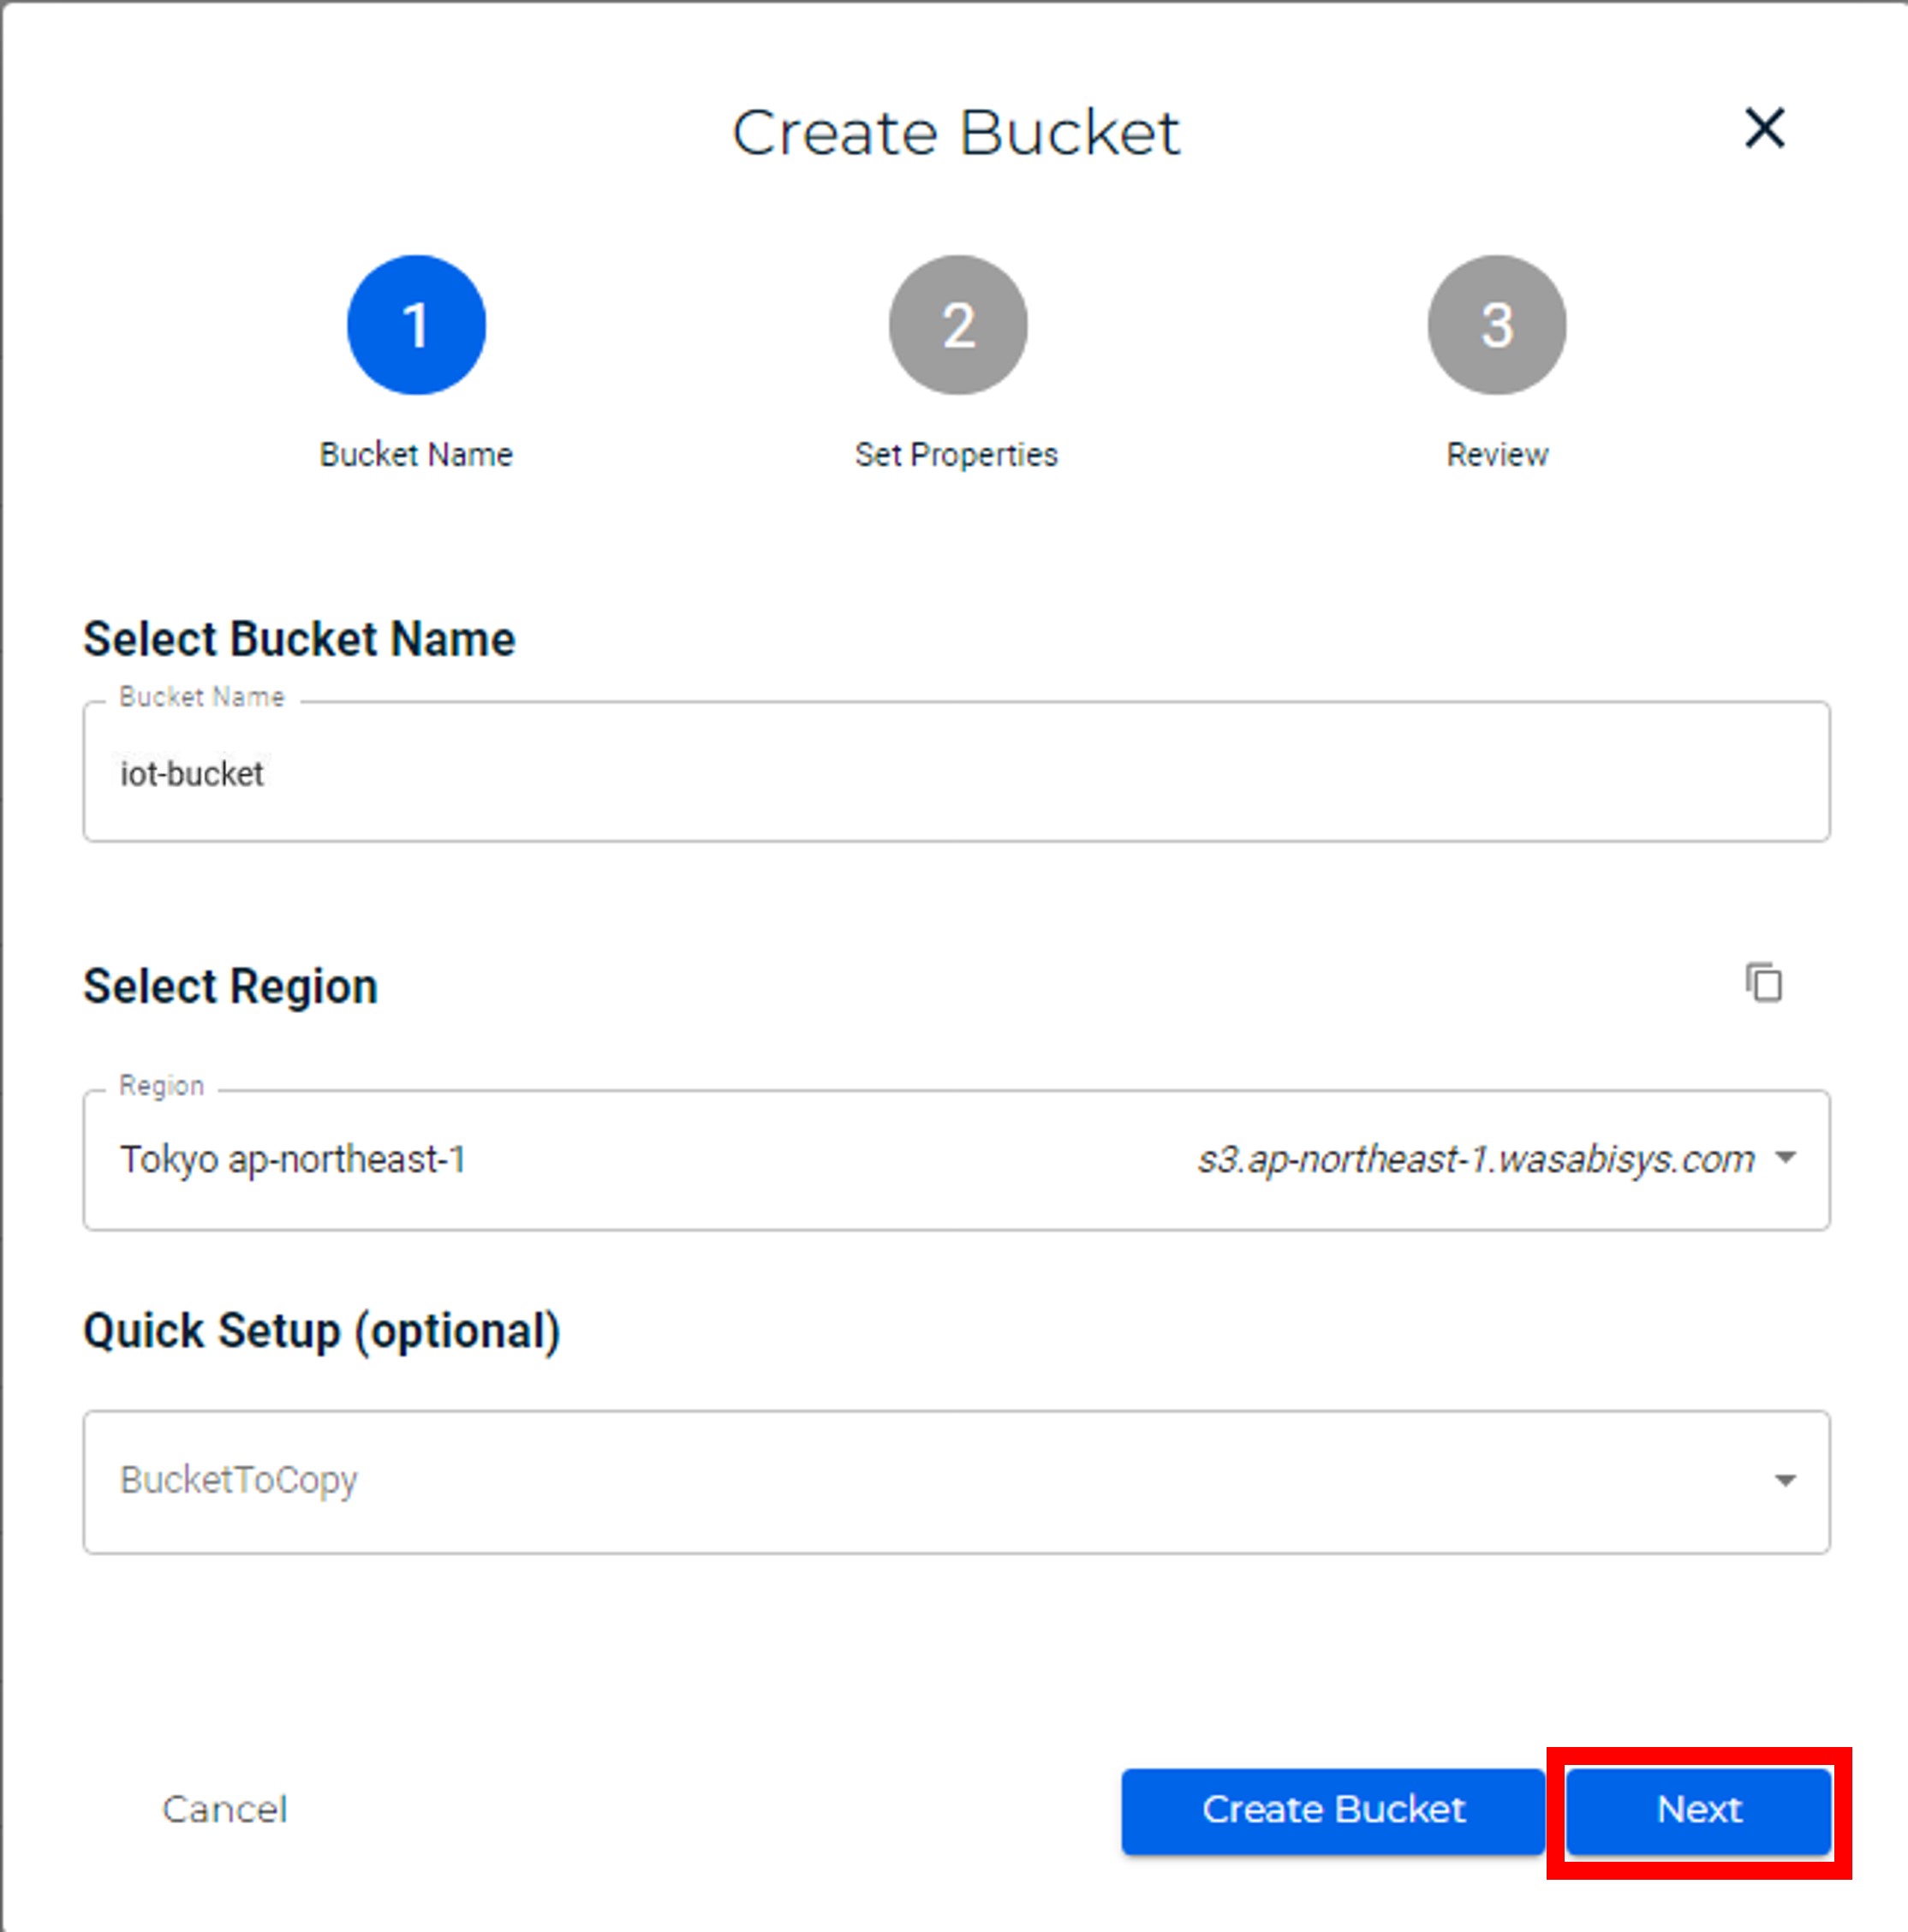Viewport: 1908px width, 1932px height.
Task: Click the s3.ap-northeast-1.wasabisys.com endpoint text
Action: point(1476,1160)
